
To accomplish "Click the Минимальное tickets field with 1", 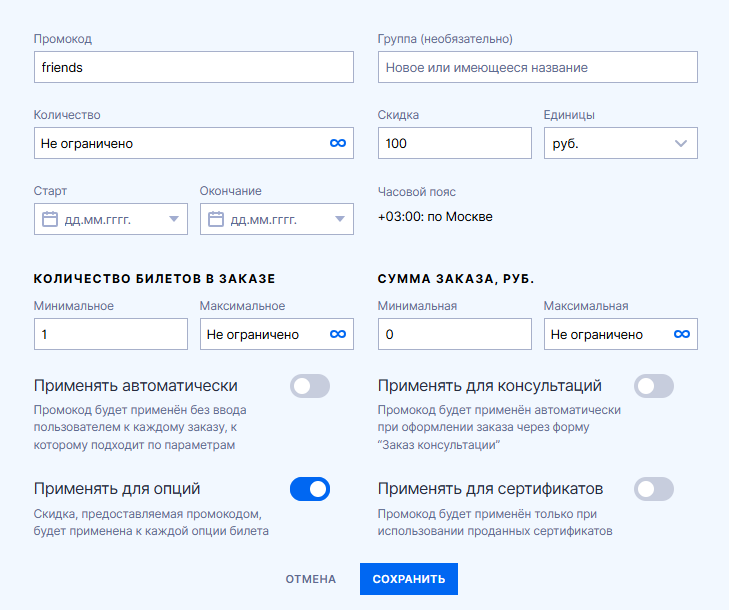I will 111,334.
